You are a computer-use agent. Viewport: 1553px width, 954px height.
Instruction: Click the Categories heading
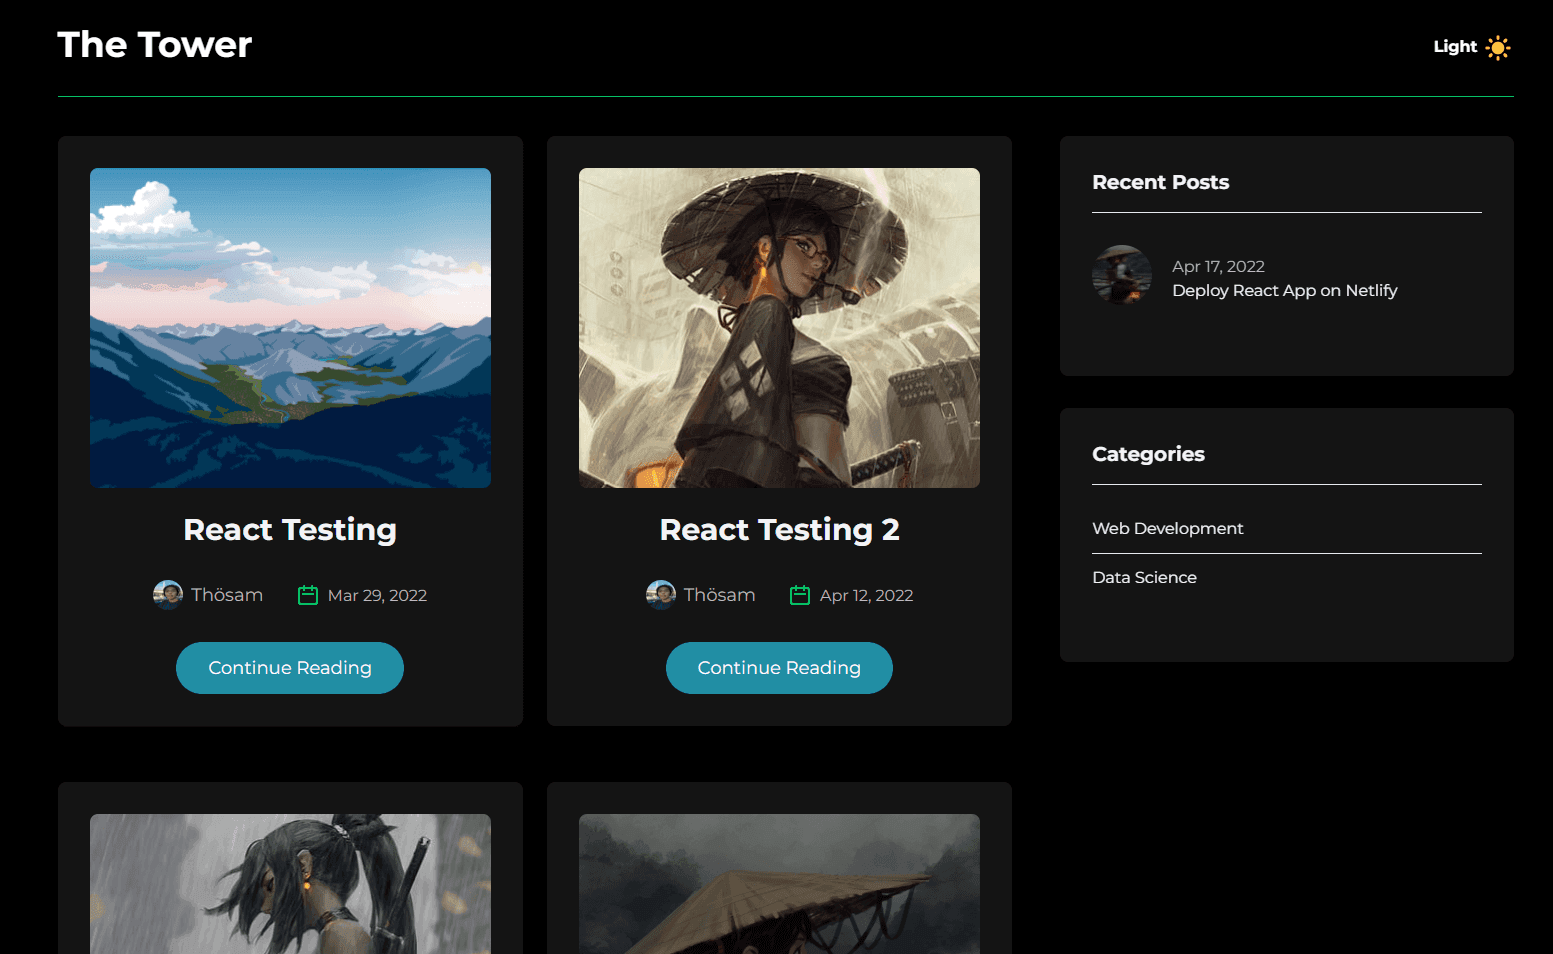coord(1148,454)
